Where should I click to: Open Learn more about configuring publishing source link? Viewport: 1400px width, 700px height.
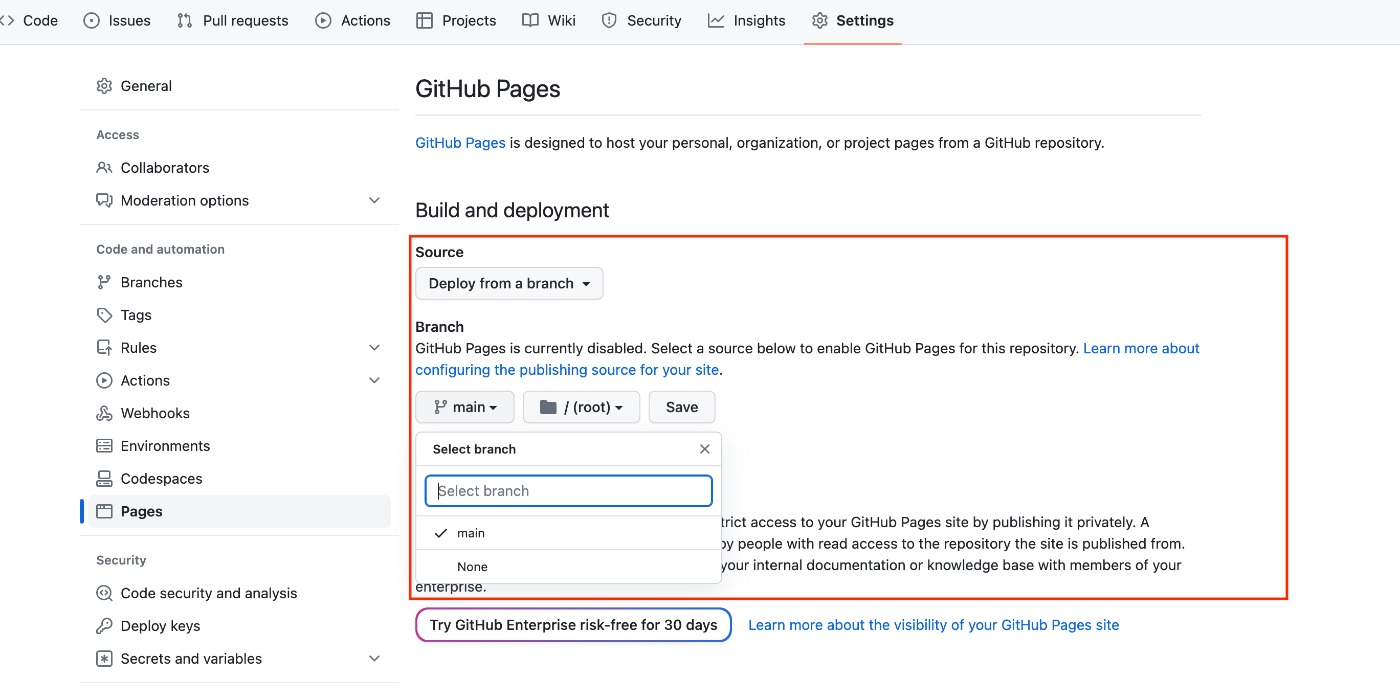pos(808,359)
